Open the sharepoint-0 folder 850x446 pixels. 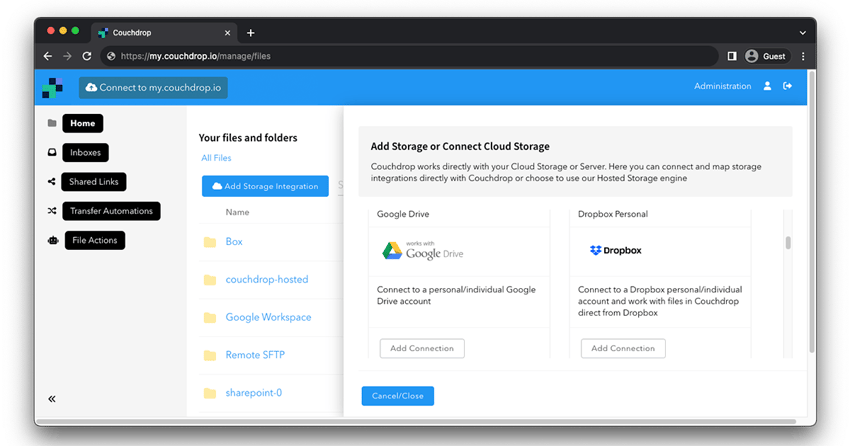(x=254, y=393)
